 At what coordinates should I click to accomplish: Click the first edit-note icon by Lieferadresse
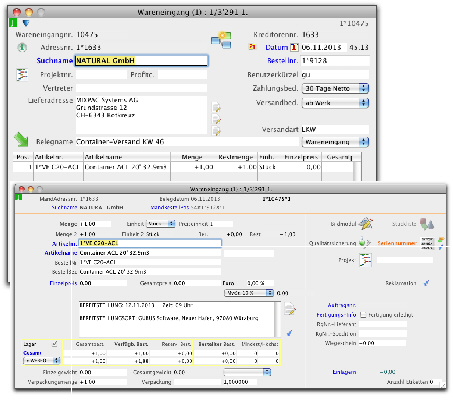217,107
